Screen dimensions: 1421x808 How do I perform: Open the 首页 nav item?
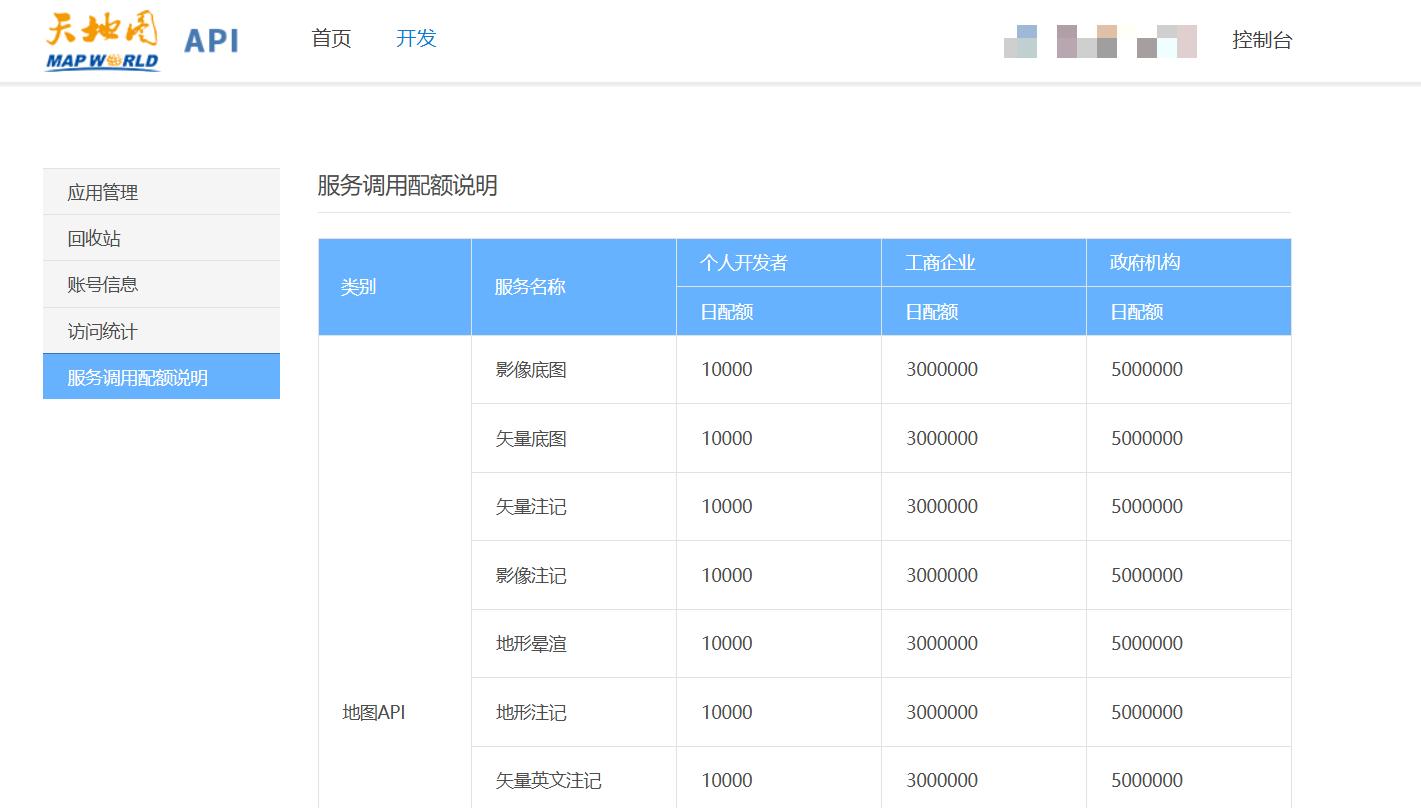point(331,39)
